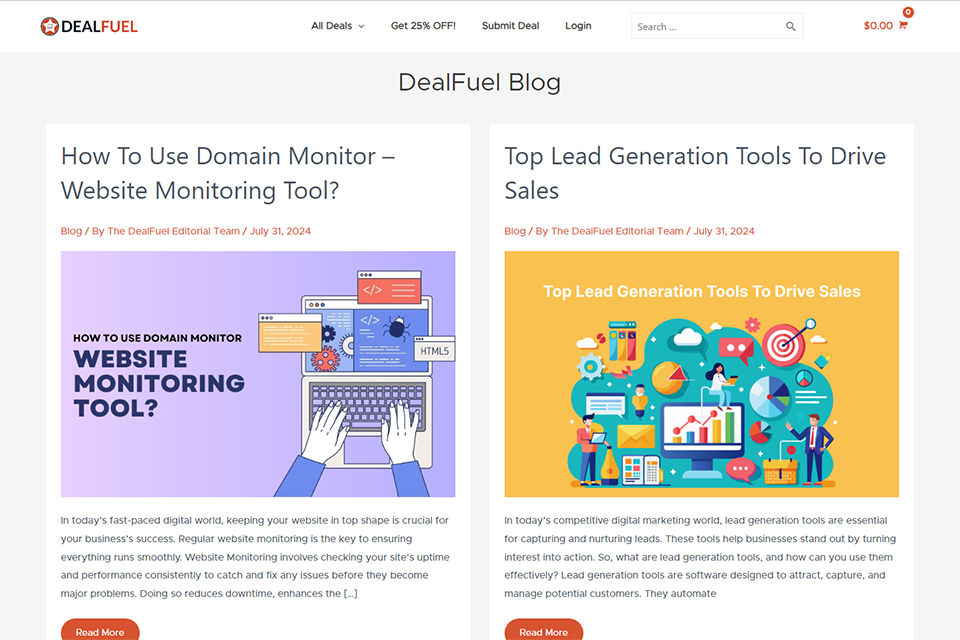Click July 31, 2024 date on Lead Generation post
This screenshot has width=960, height=640.
[x=724, y=231]
